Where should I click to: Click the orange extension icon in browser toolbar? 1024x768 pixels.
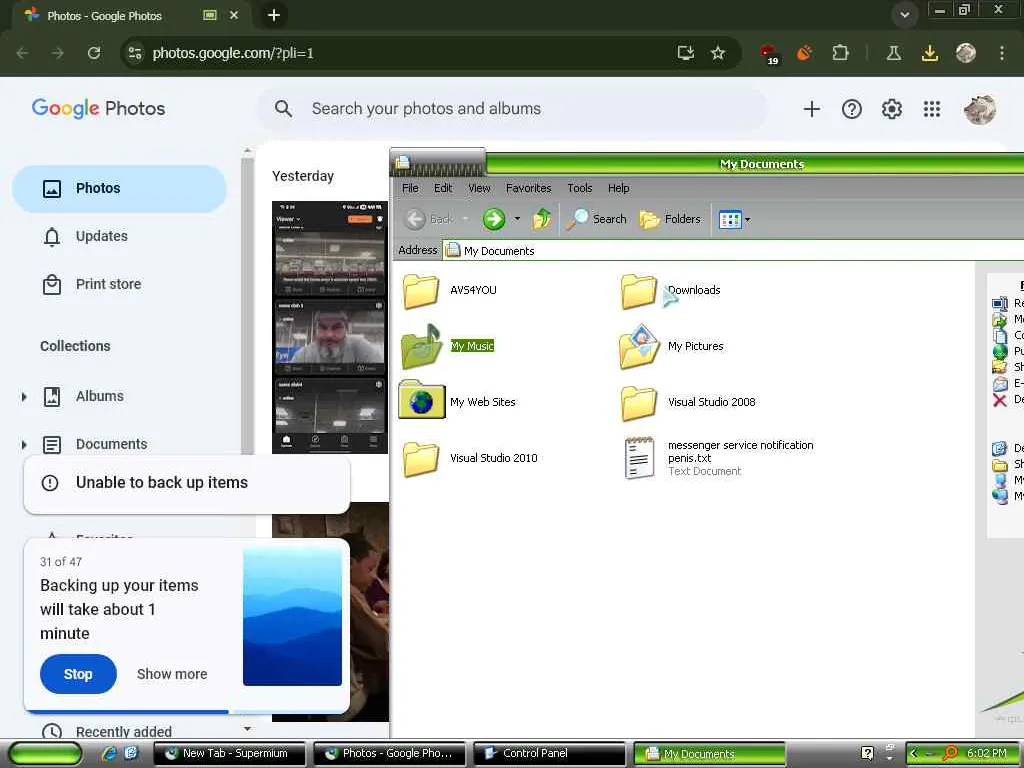(805, 53)
